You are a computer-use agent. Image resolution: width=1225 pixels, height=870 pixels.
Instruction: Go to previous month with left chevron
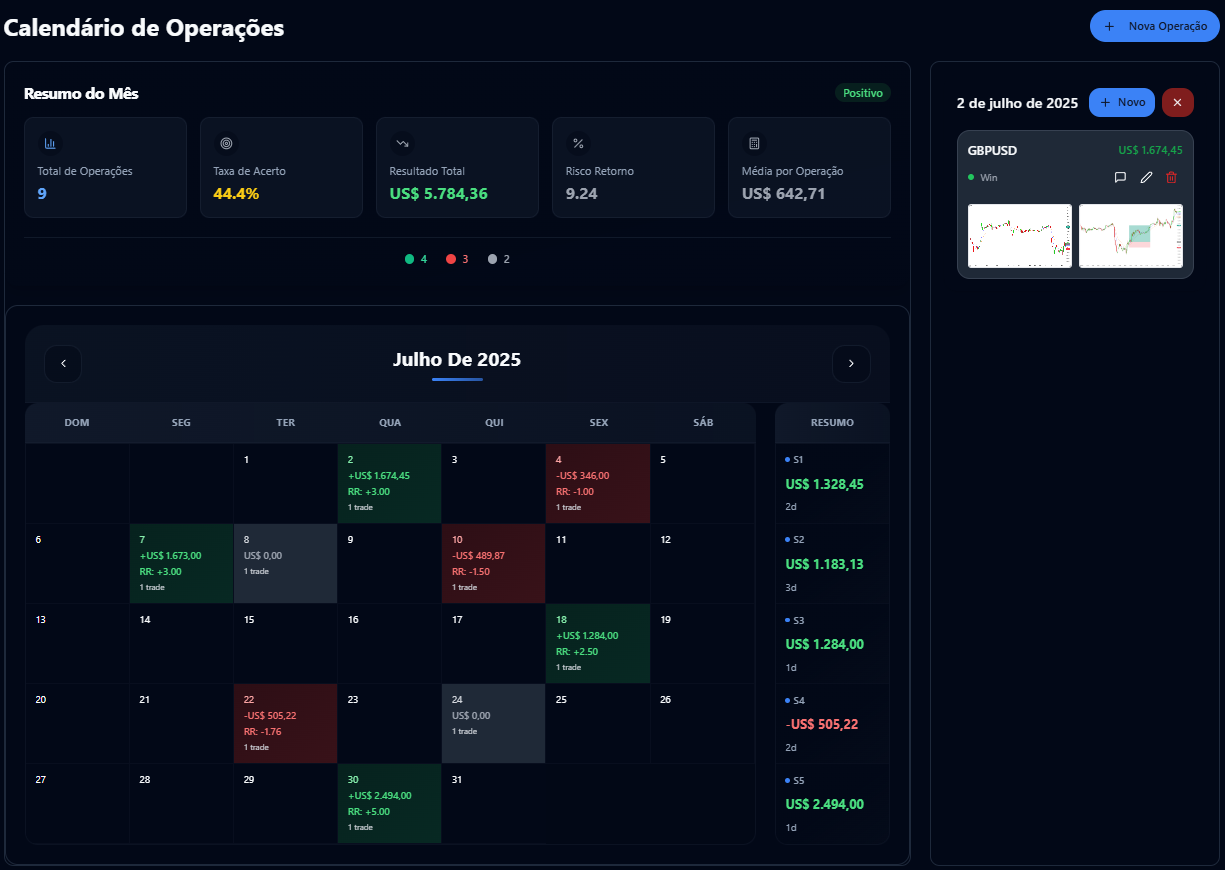(63, 364)
